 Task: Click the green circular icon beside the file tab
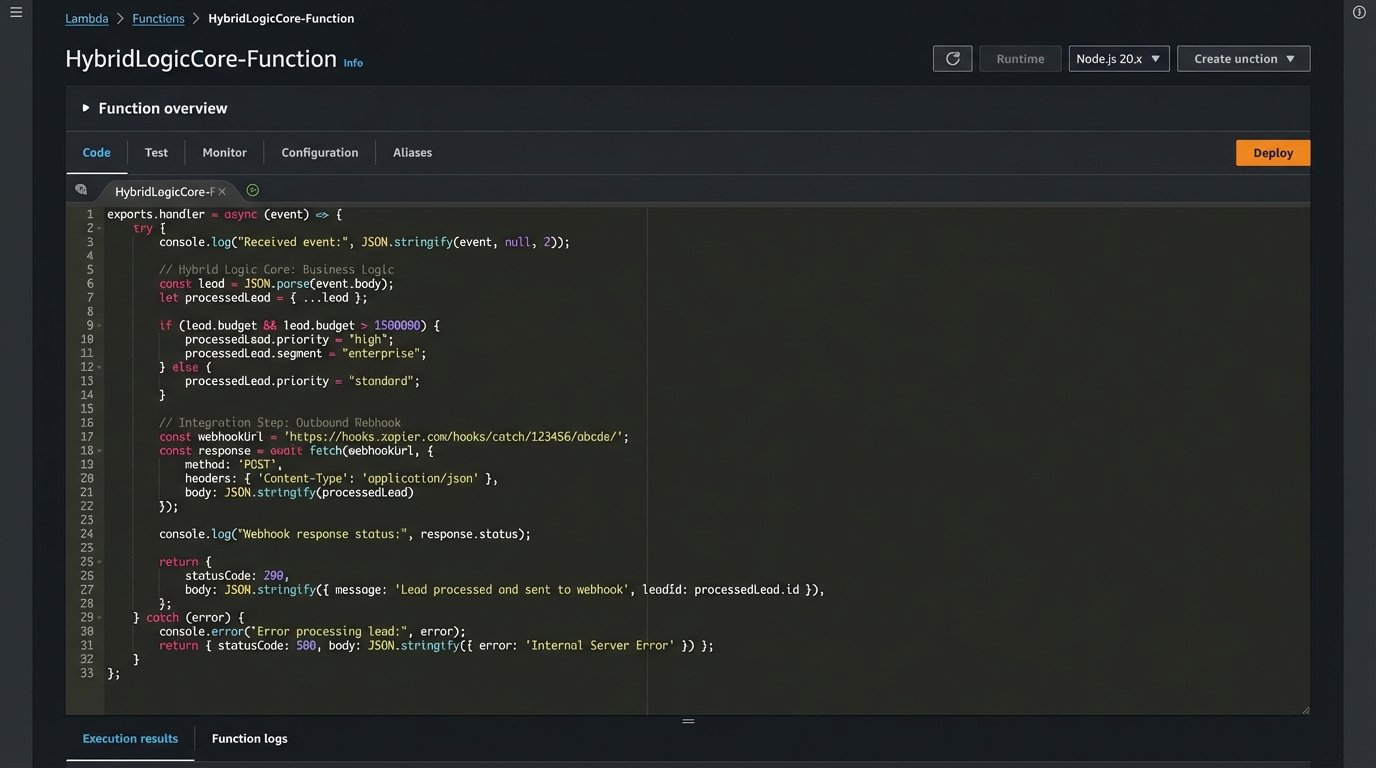[253, 190]
